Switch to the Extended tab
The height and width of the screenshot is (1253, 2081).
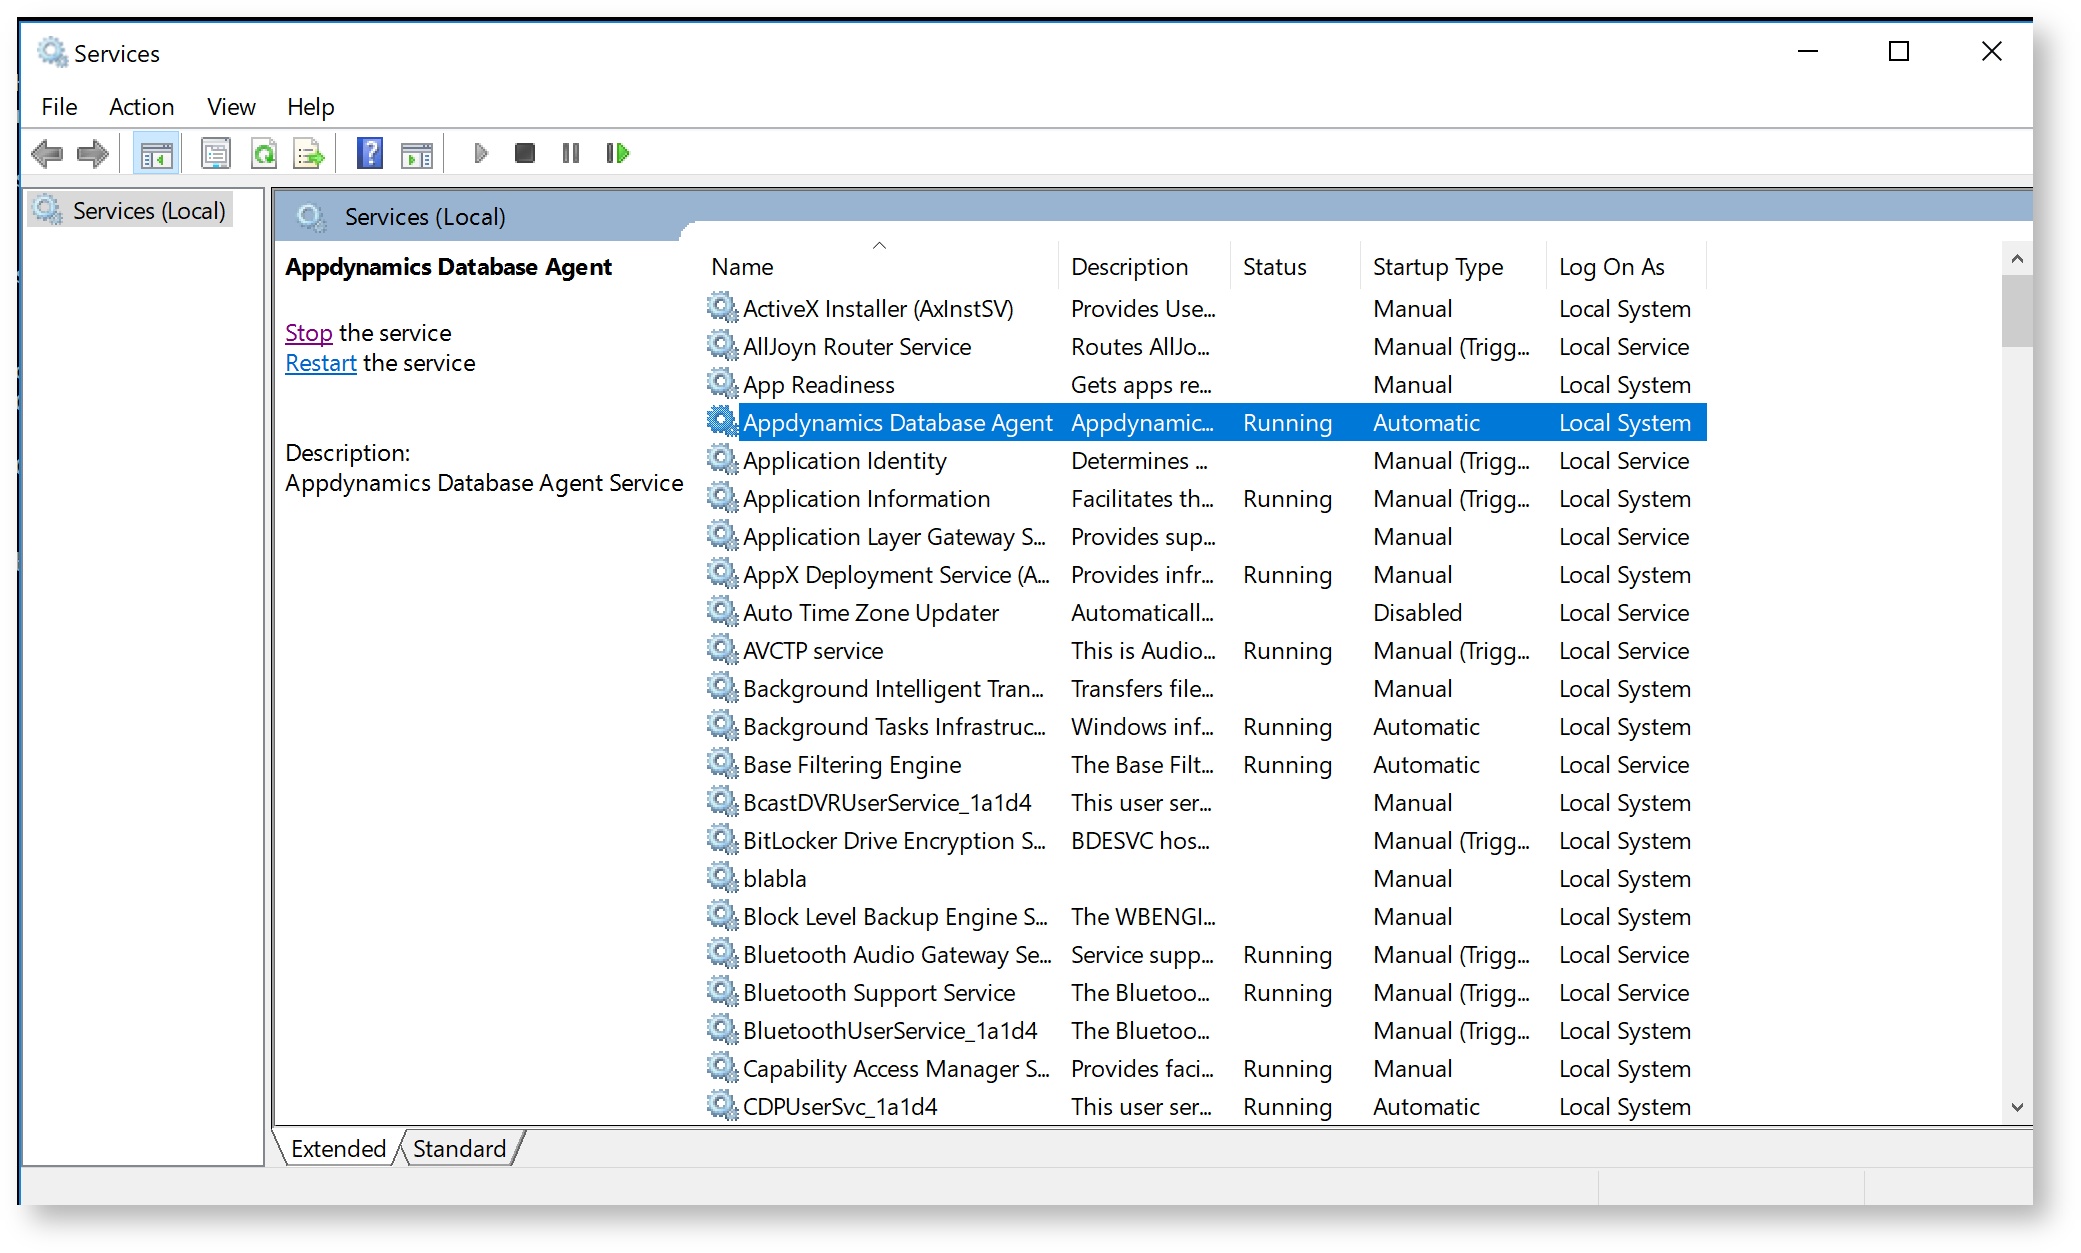[338, 1148]
